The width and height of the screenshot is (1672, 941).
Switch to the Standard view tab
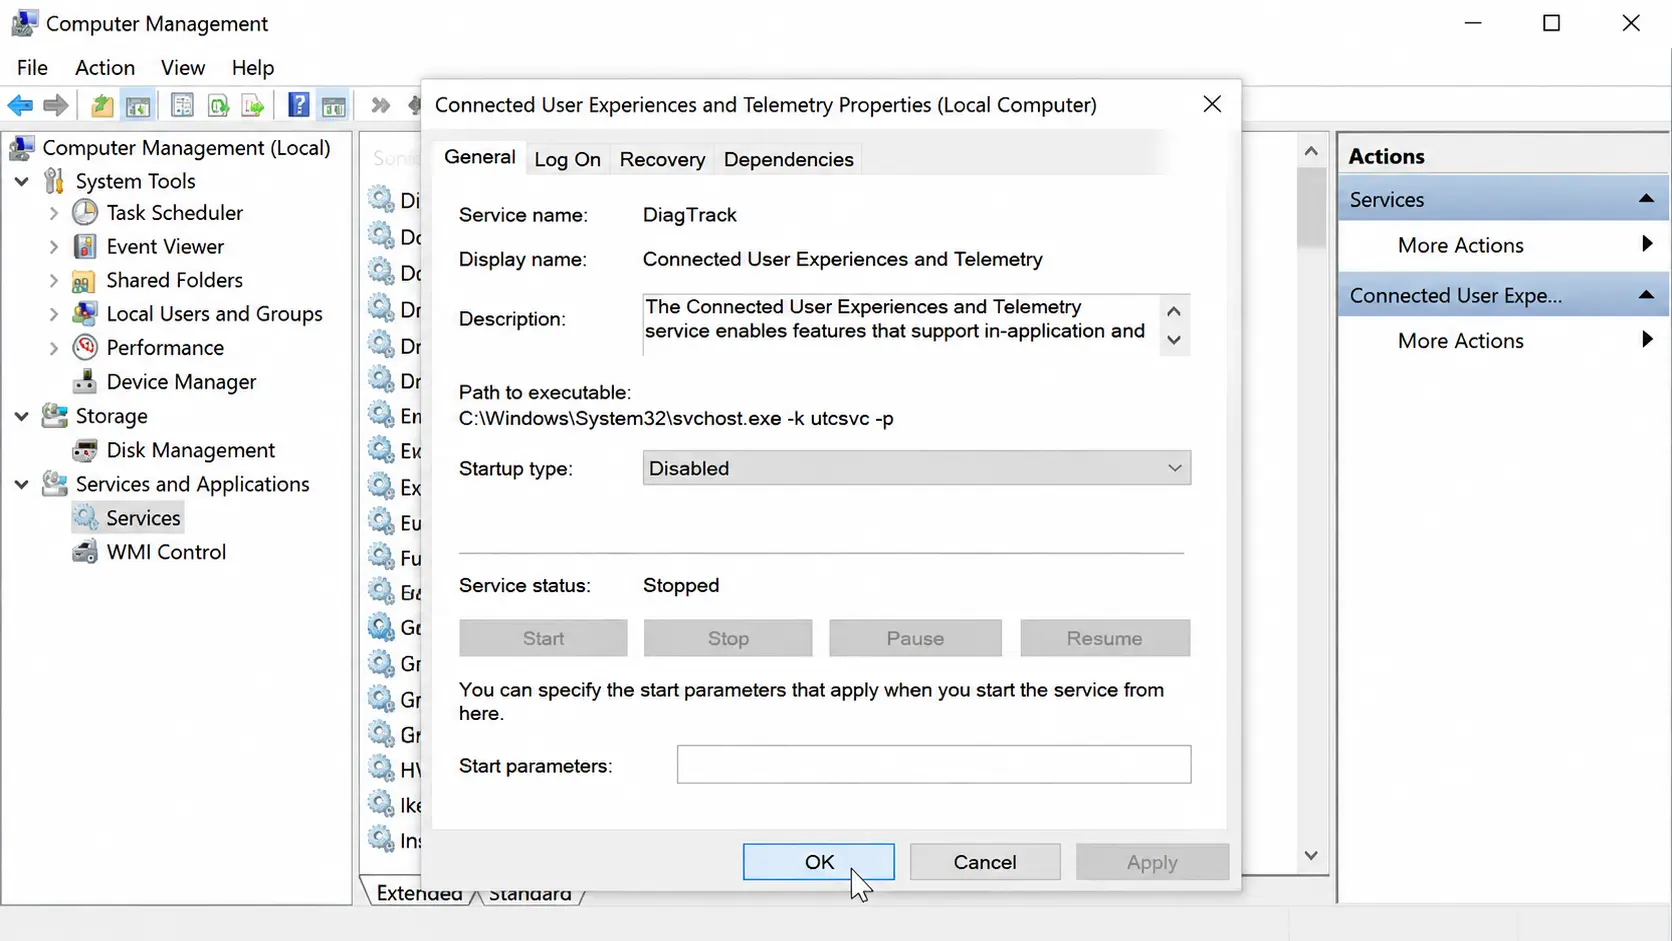tap(530, 893)
